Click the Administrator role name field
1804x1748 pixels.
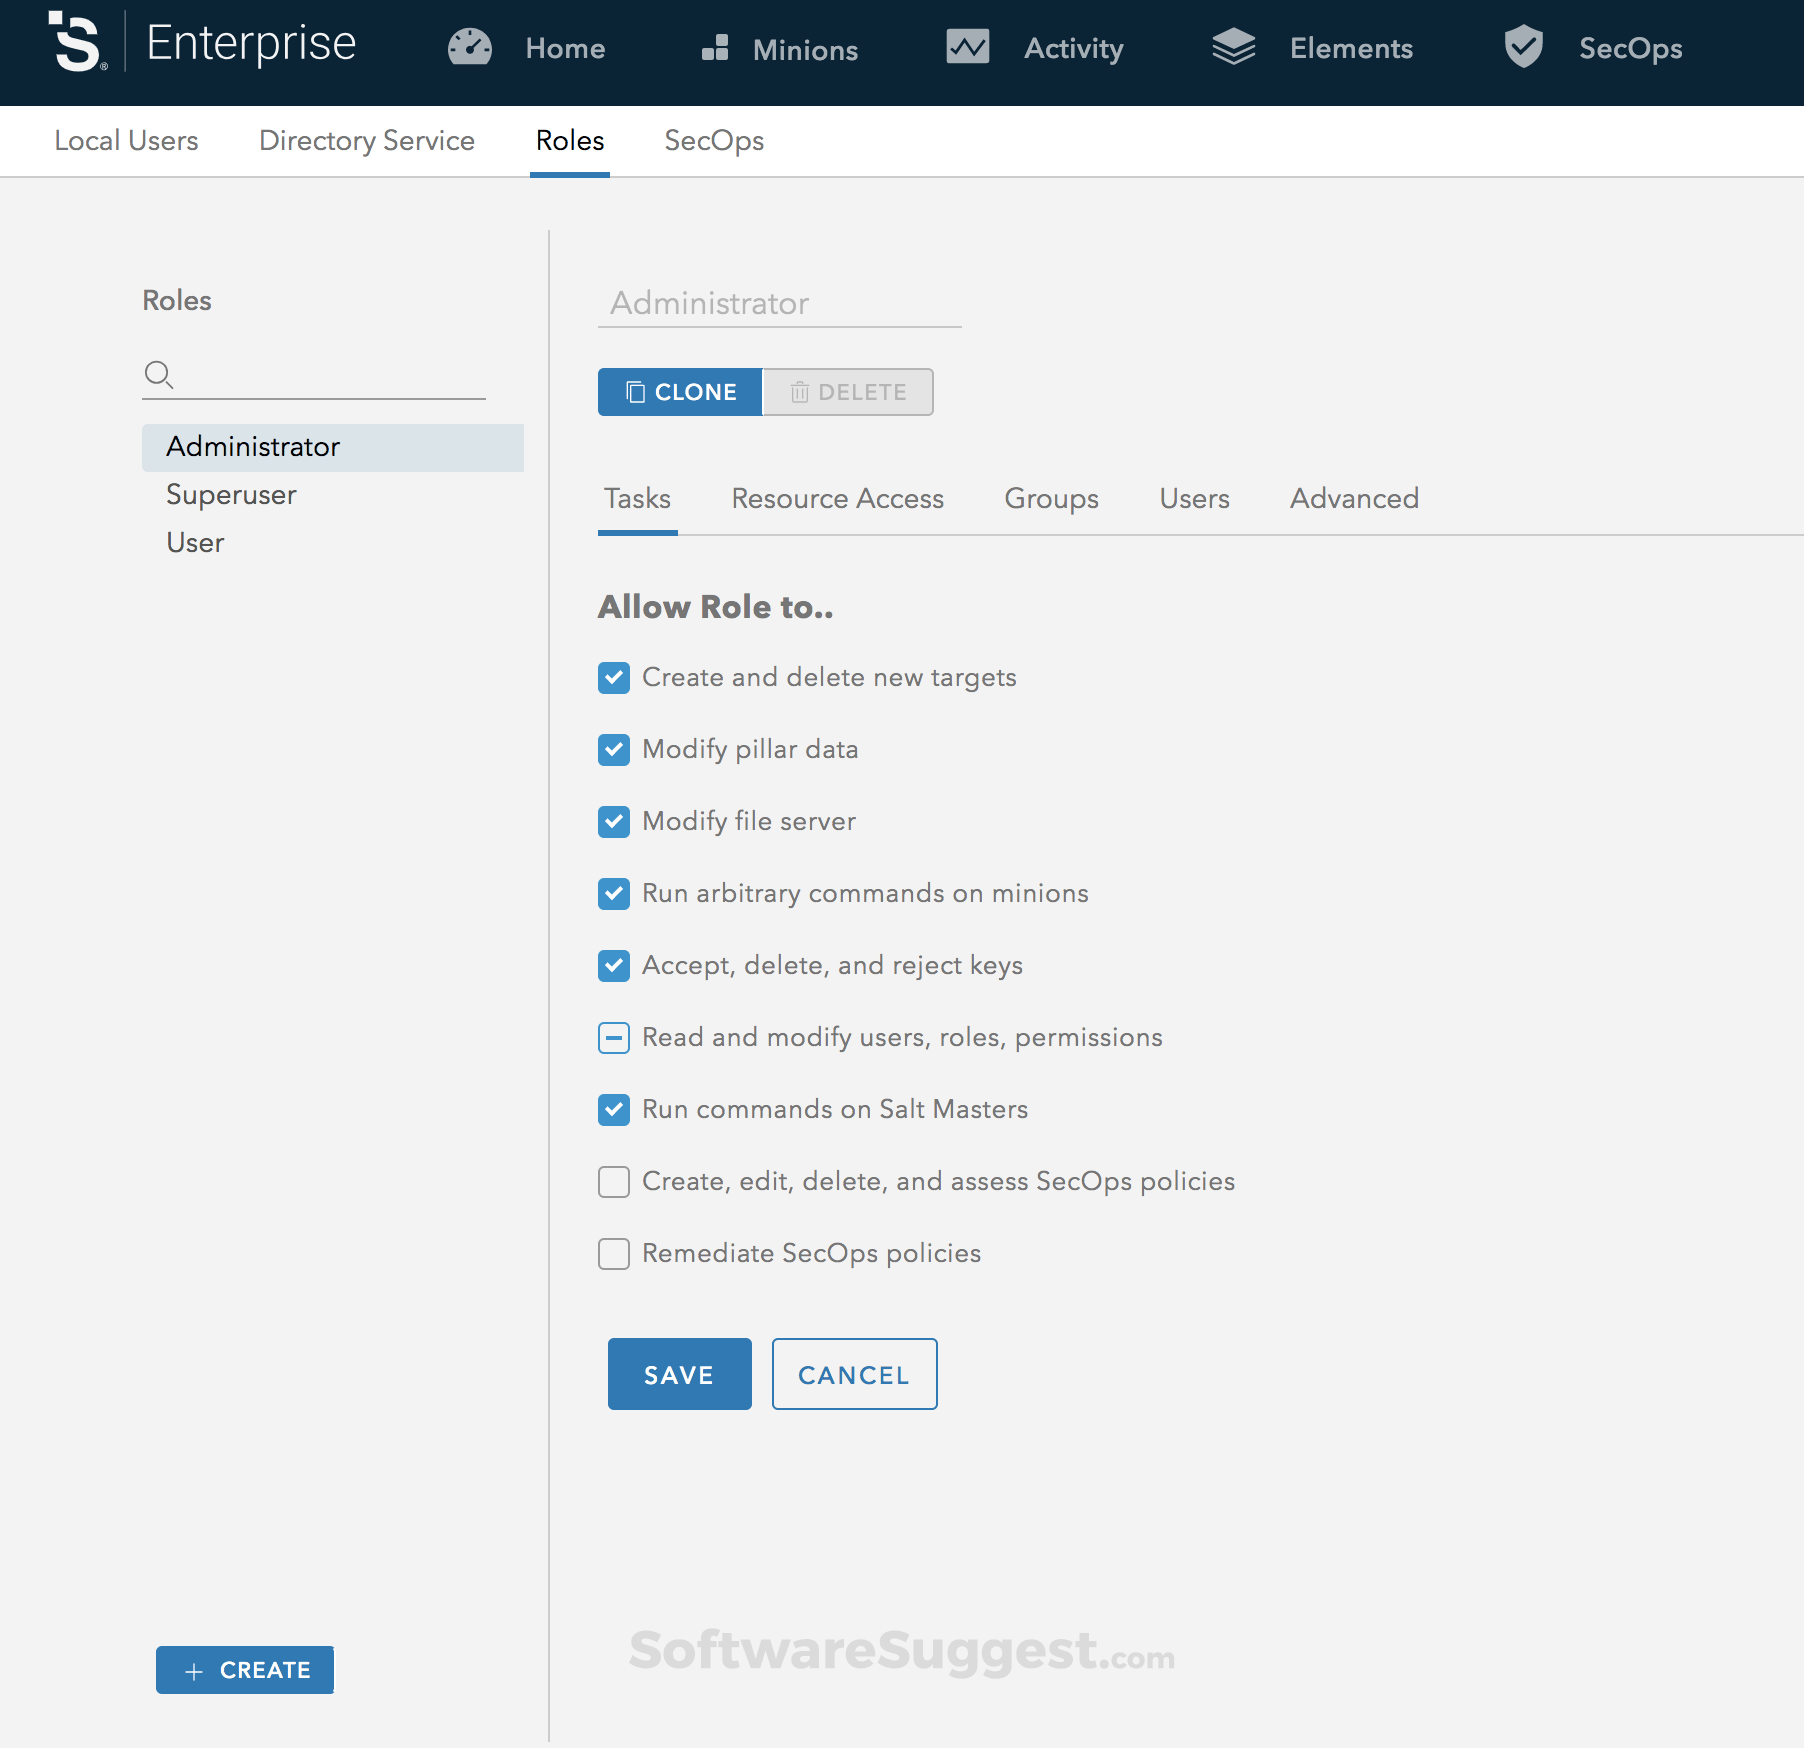[780, 303]
